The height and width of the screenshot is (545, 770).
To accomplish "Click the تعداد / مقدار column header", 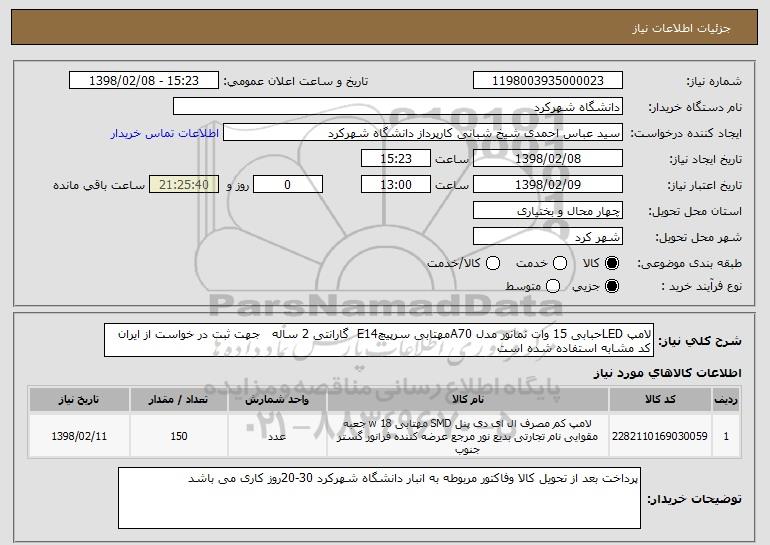I will 179,400.
